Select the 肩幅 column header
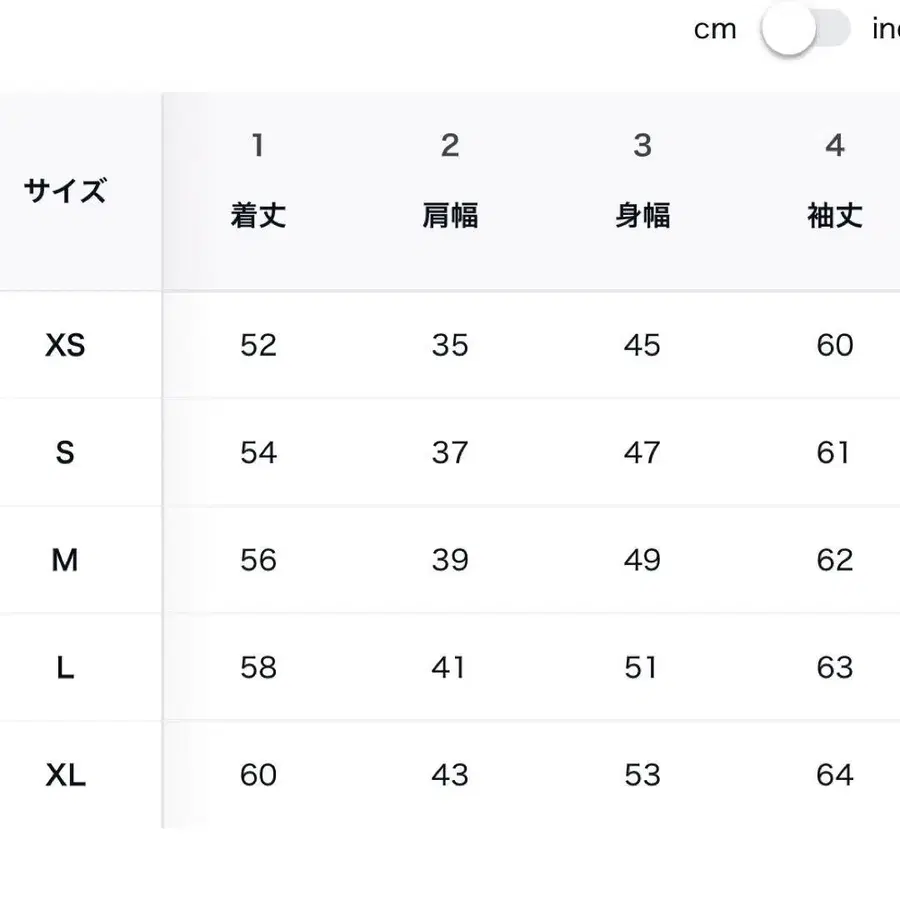The width and height of the screenshot is (900, 900). tap(450, 214)
